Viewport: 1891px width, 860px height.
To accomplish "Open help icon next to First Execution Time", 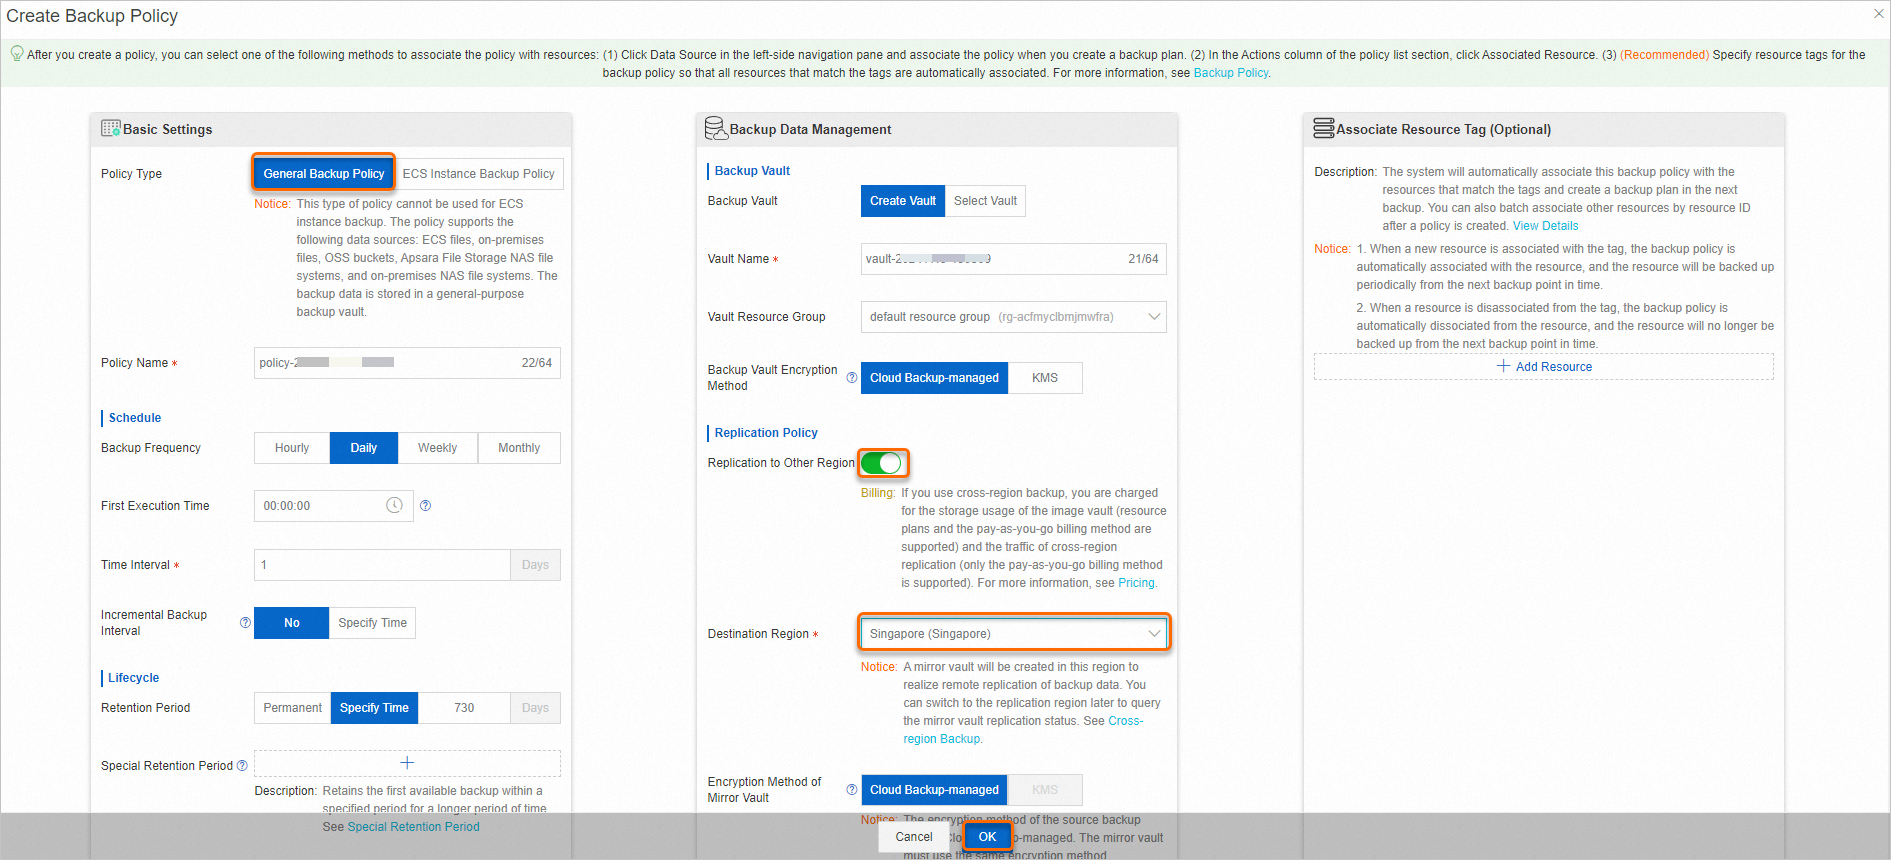I will click(425, 506).
